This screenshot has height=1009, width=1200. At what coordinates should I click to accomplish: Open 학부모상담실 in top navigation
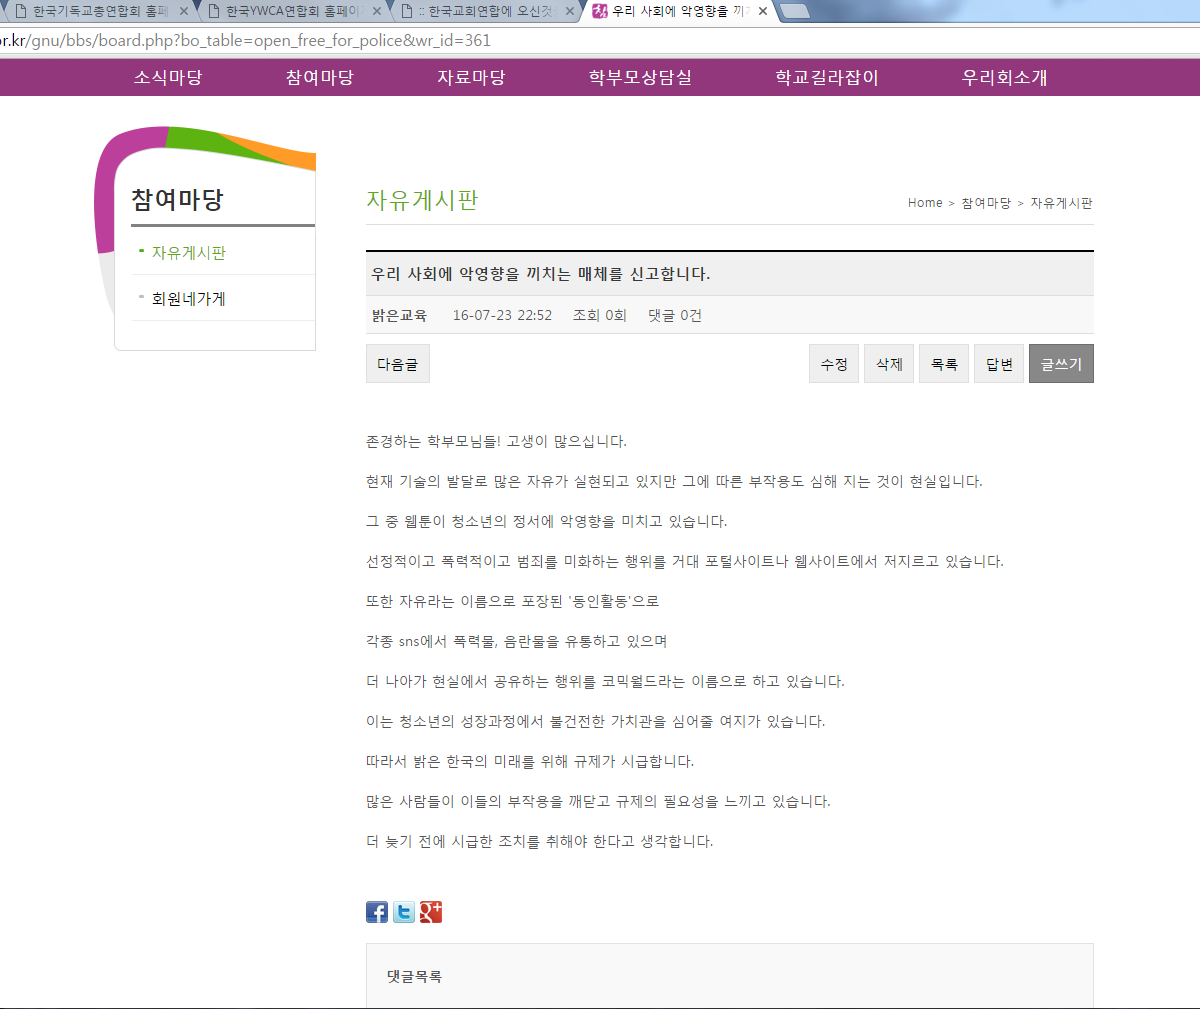coord(640,78)
